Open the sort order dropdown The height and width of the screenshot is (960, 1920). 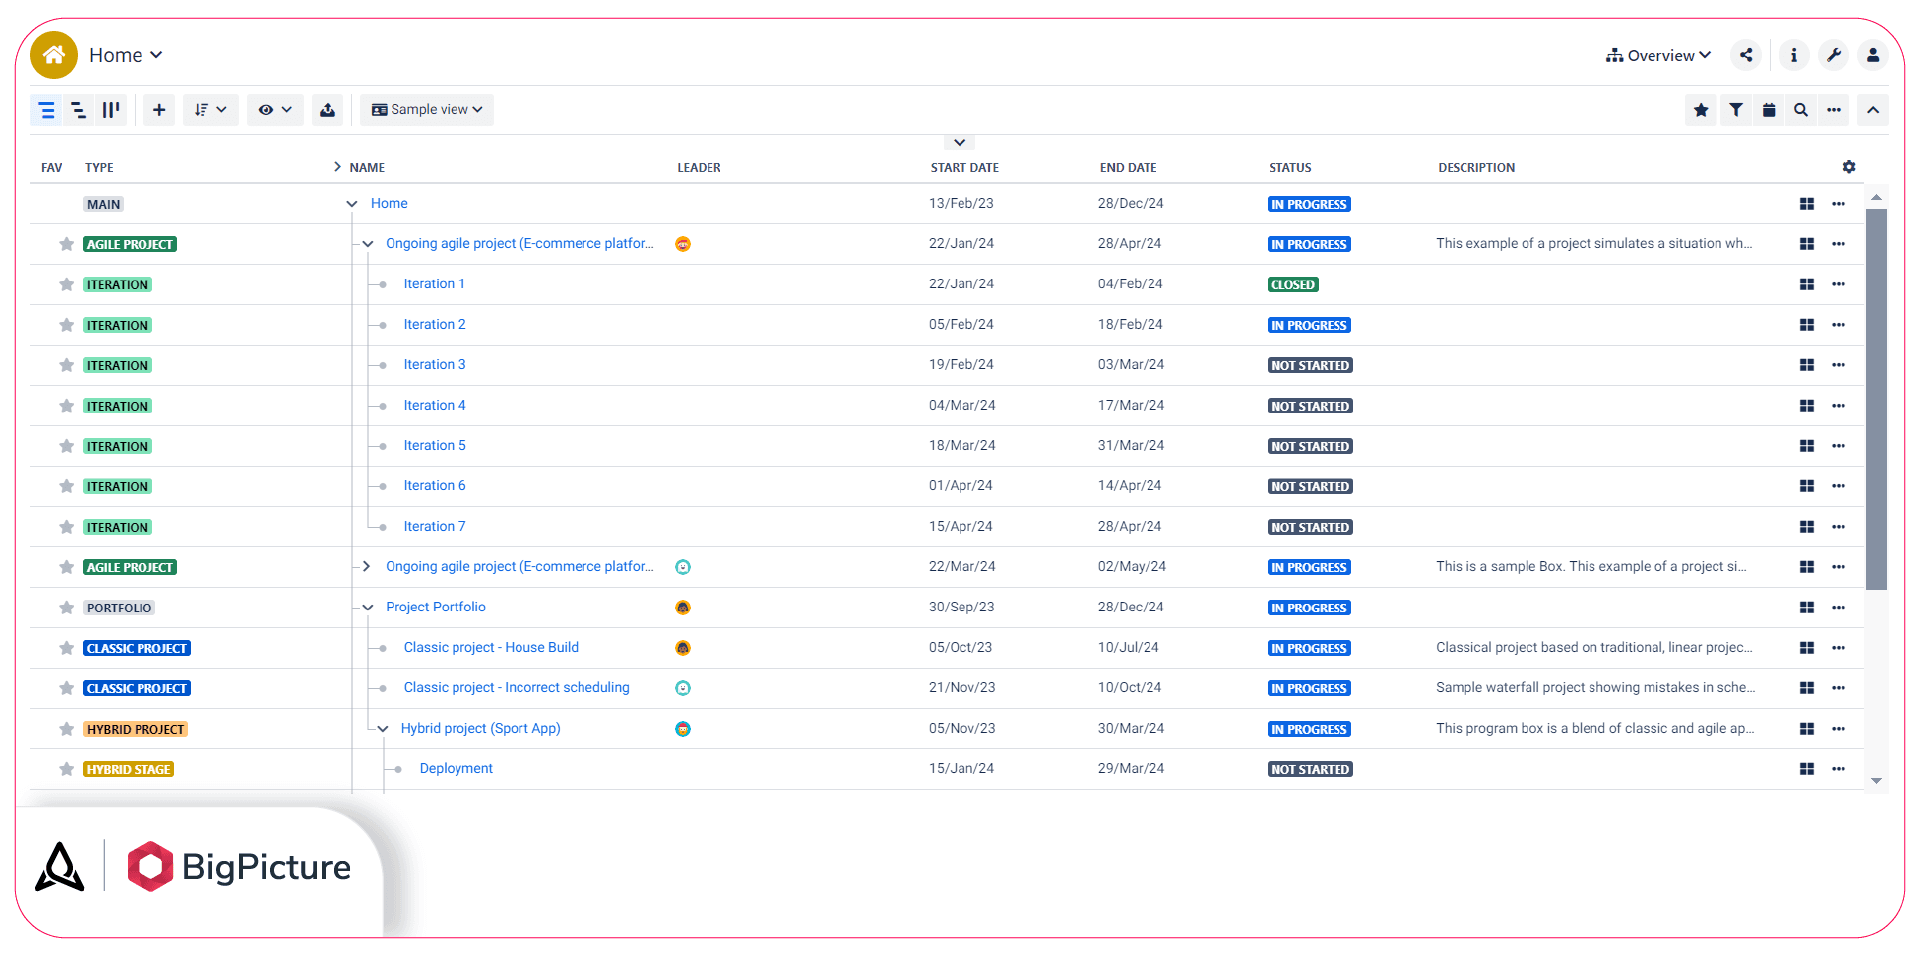[x=211, y=110]
